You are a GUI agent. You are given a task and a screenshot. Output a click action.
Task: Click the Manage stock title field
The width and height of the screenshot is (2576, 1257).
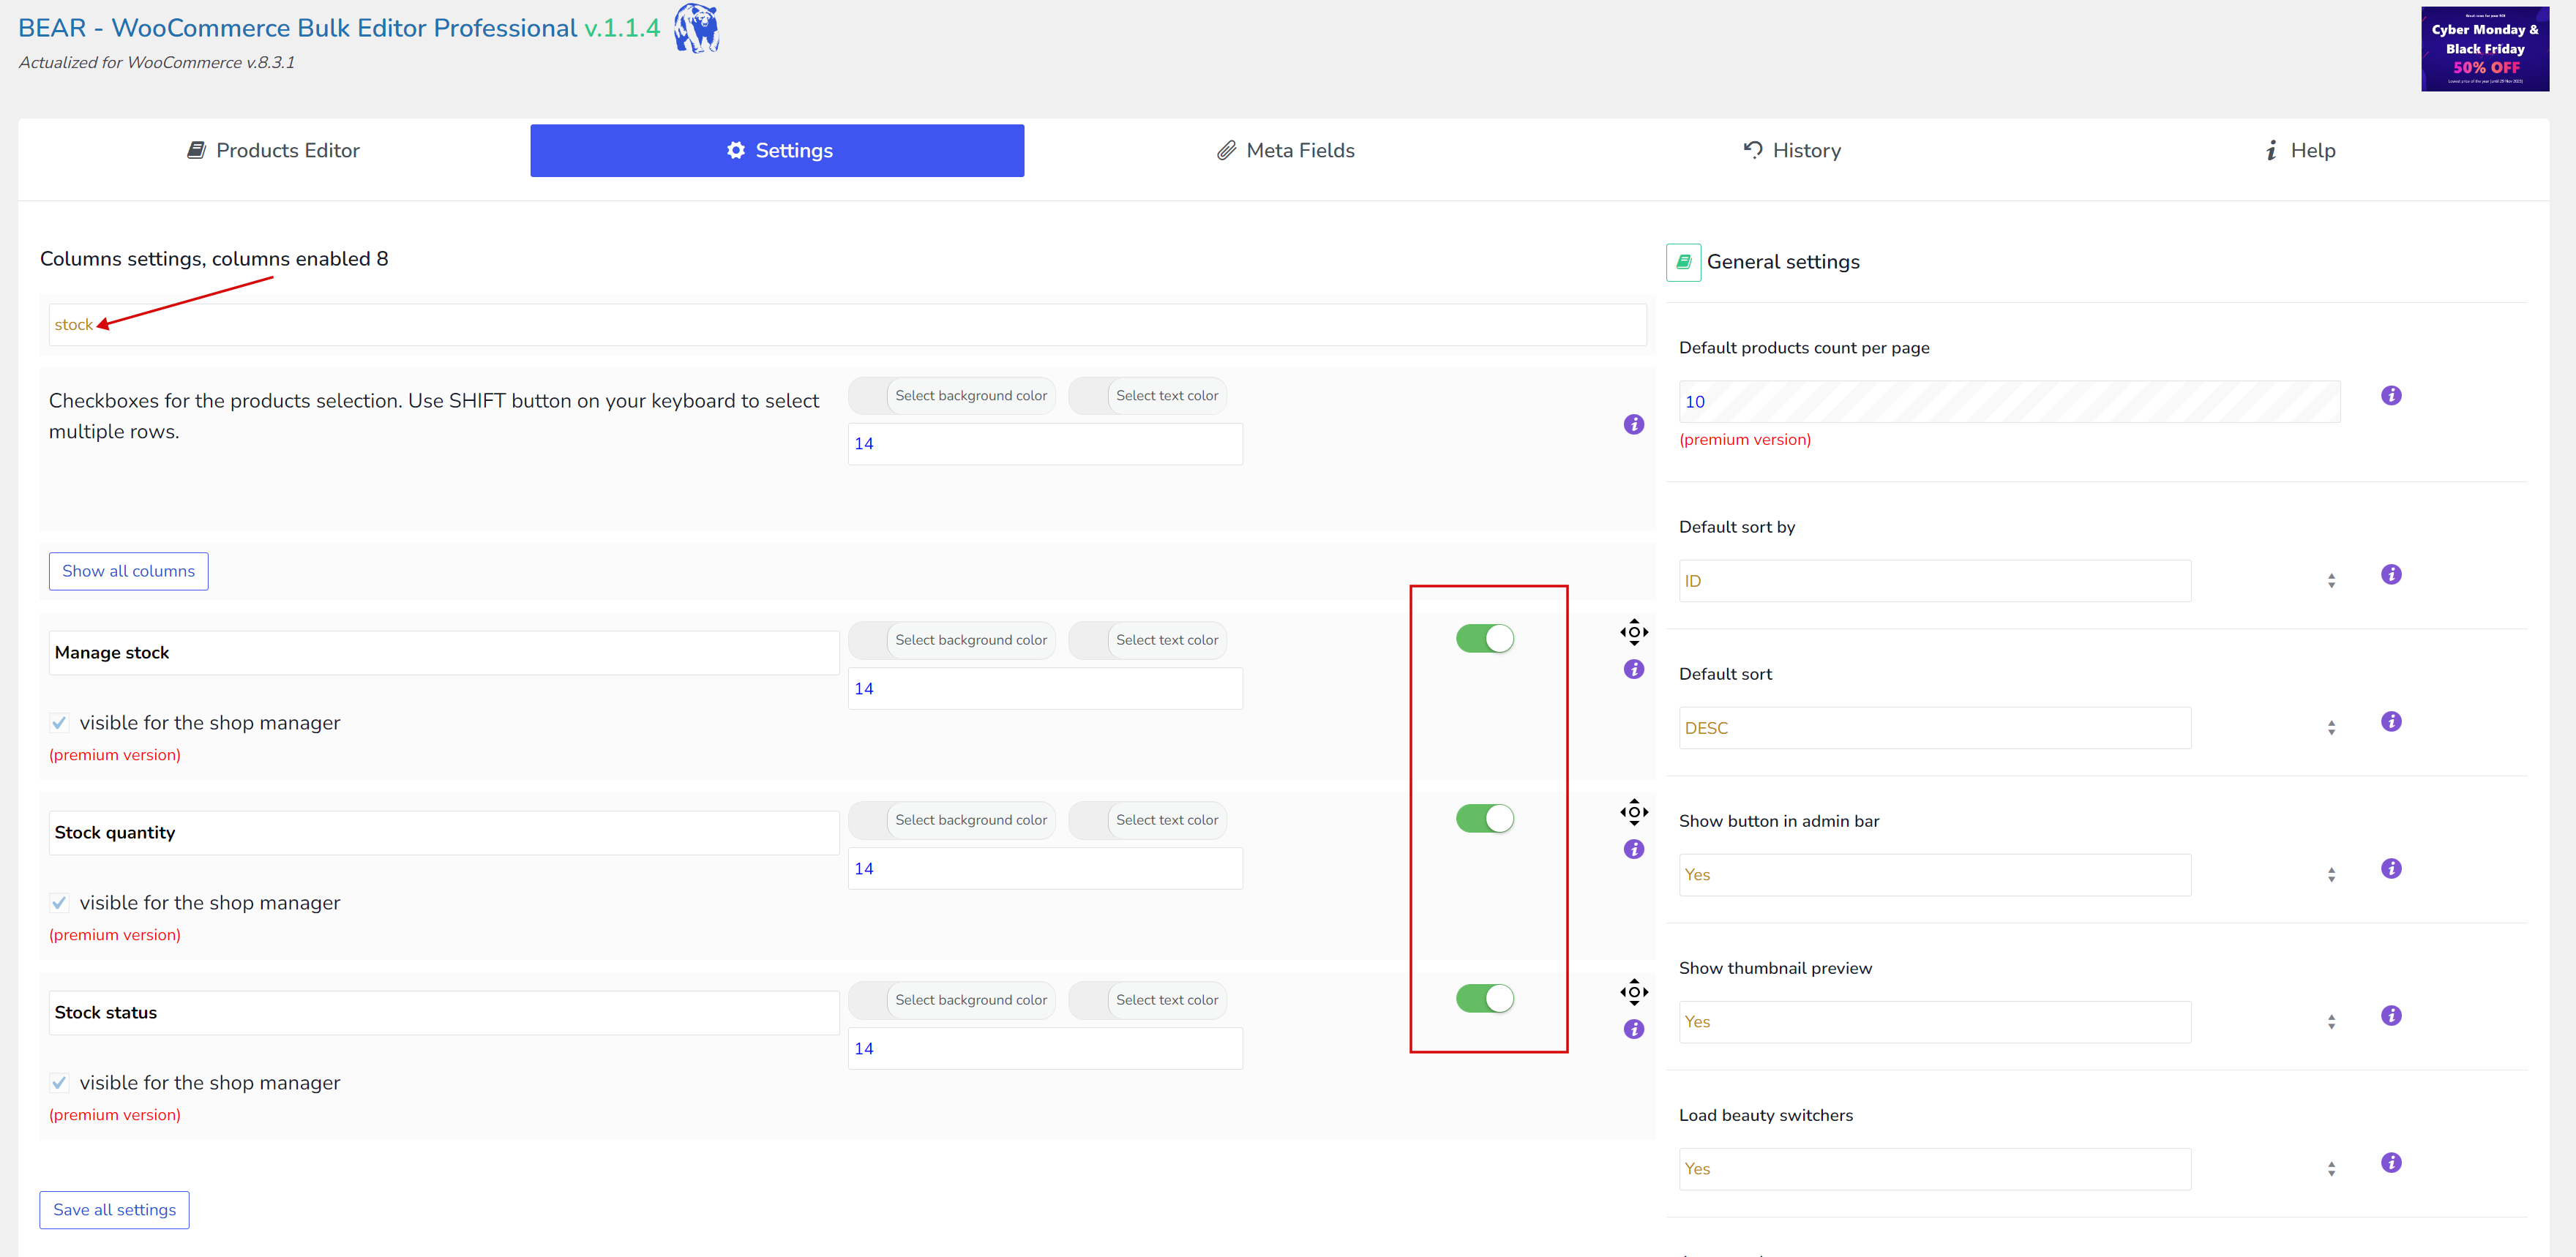444,653
